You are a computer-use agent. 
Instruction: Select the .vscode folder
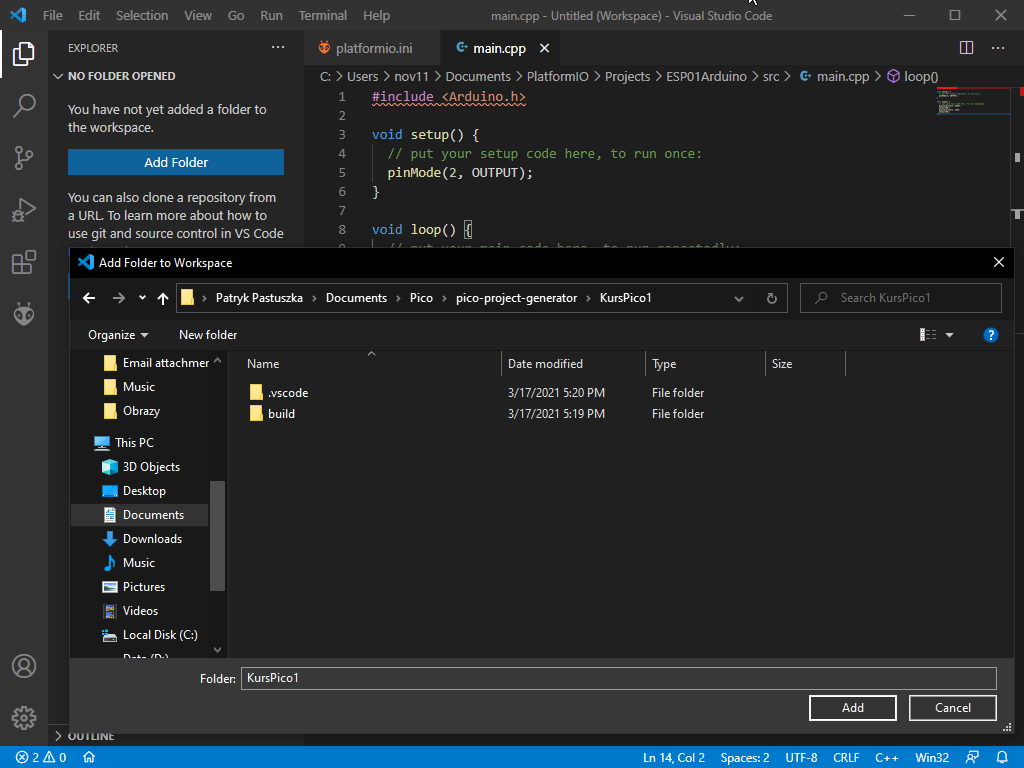(288, 392)
